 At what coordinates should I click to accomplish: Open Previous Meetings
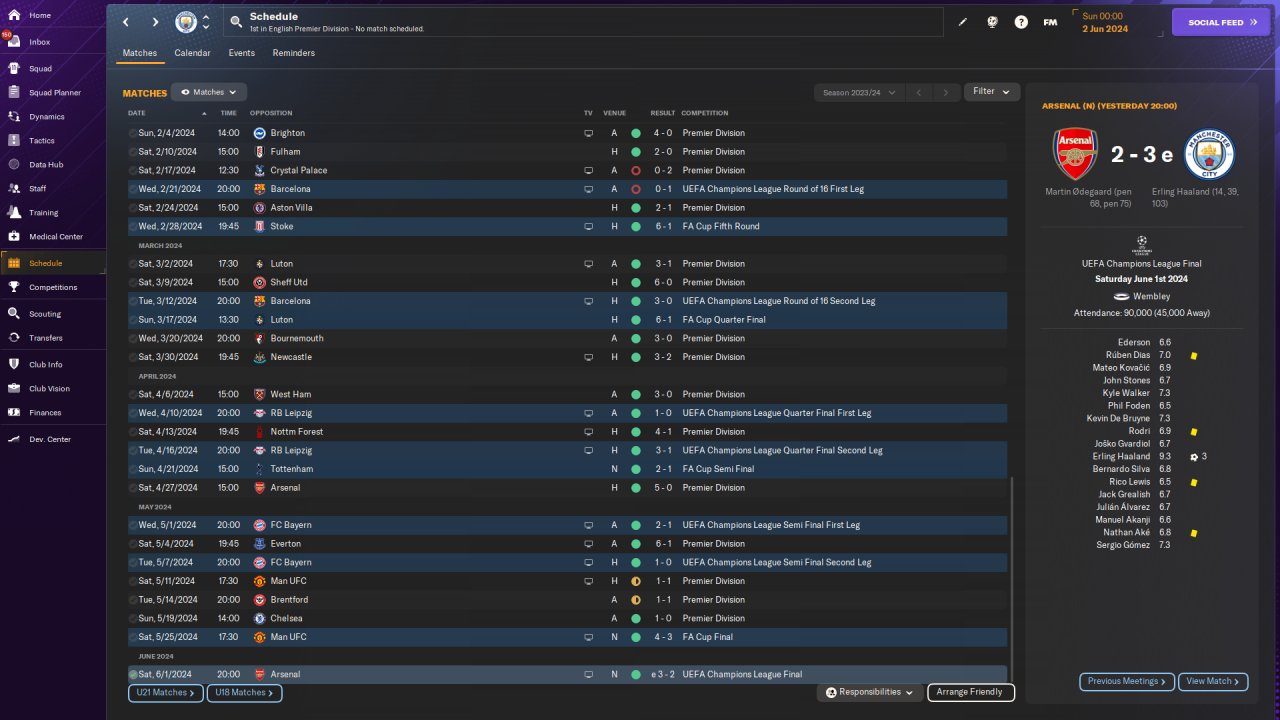[x=1127, y=681]
